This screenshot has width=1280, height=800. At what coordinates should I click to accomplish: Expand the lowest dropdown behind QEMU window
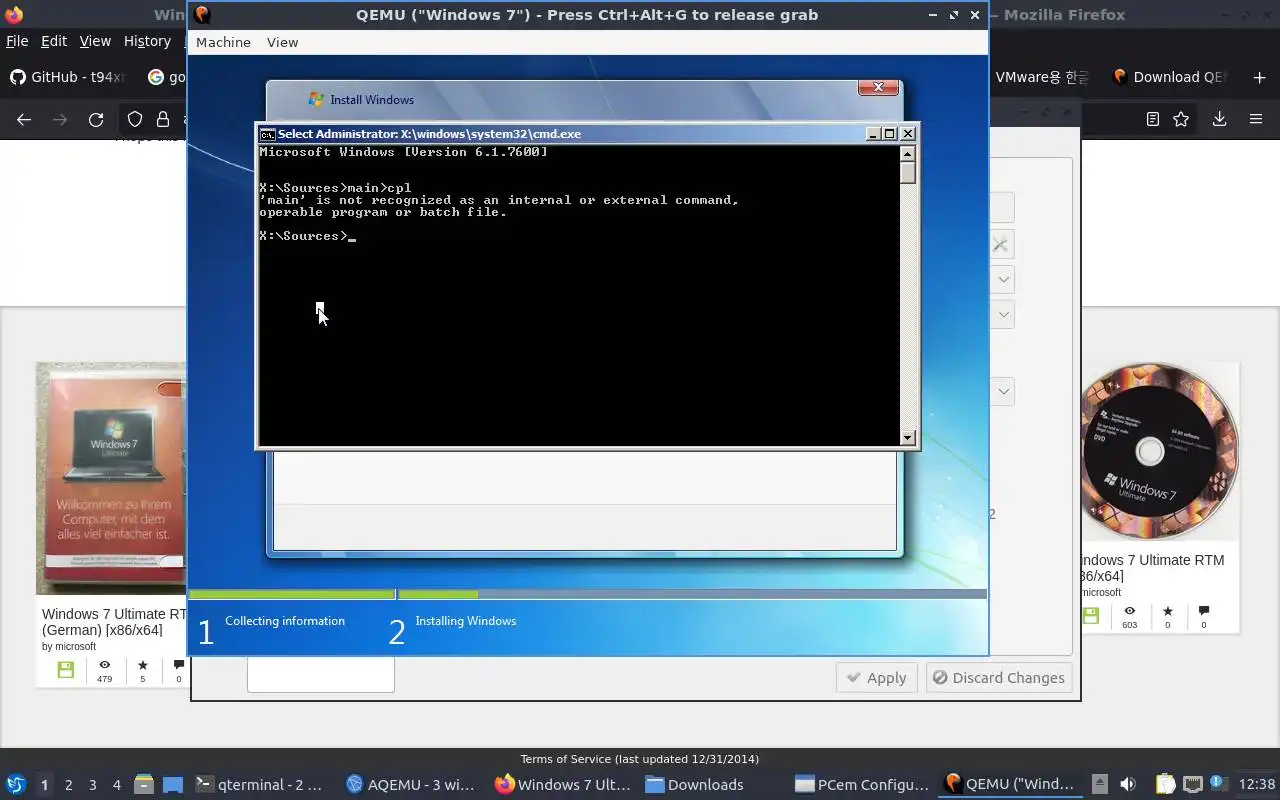point(1004,390)
